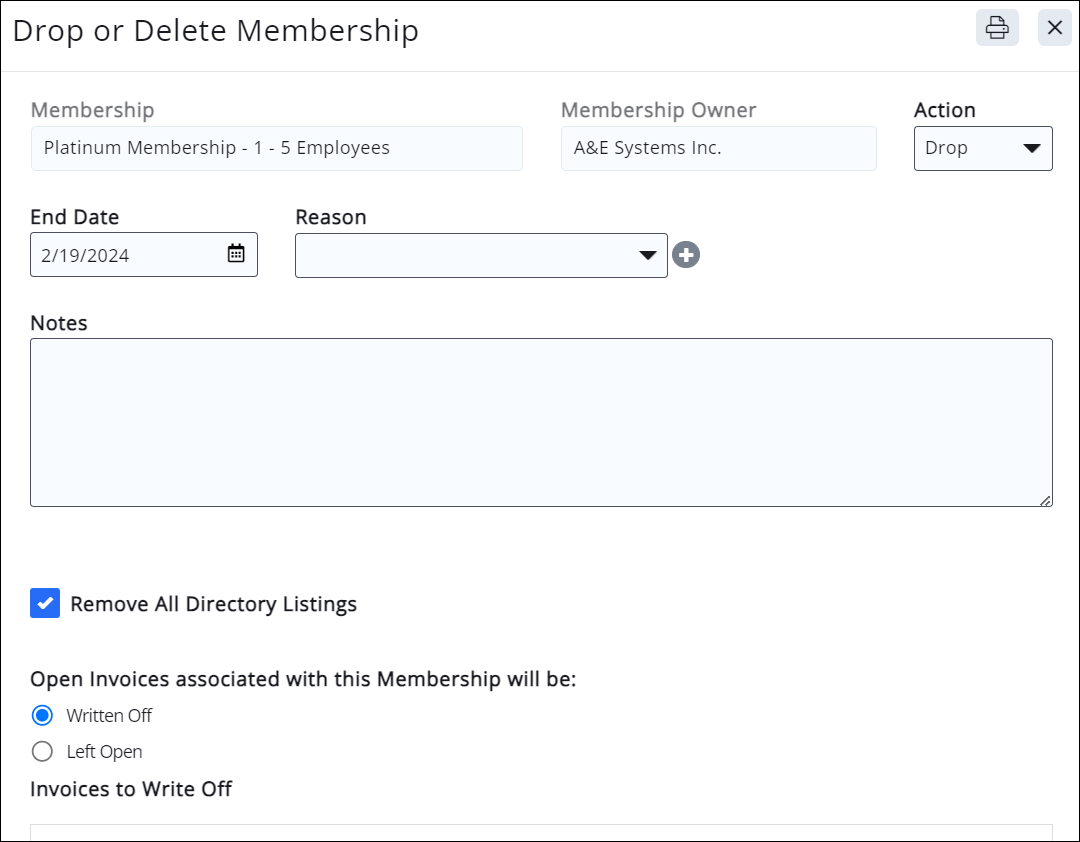
Task: Click the plus icon to add reason
Action: coord(686,255)
